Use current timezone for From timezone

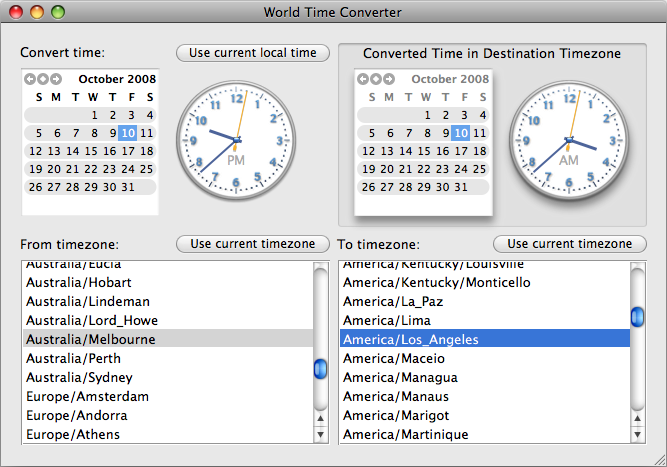(252, 244)
